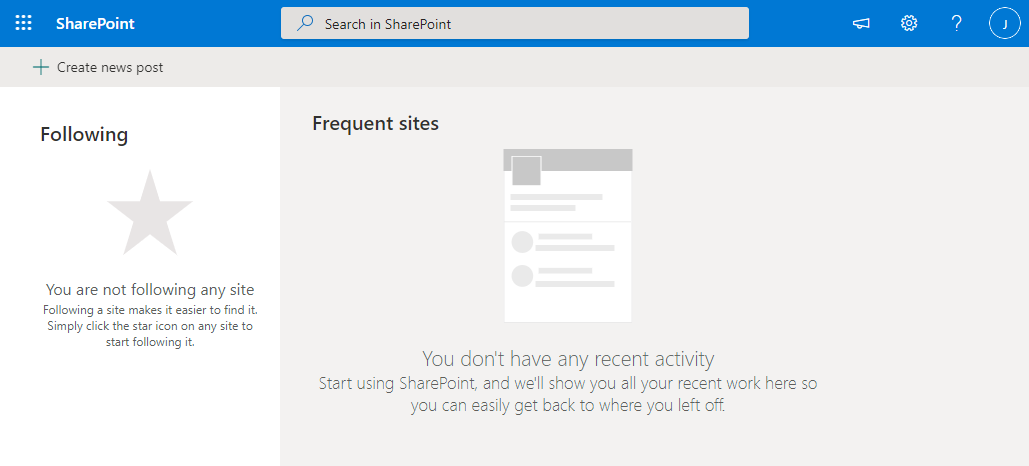
Task: Click the first circle avatar in placeholder card
Action: [522, 242]
